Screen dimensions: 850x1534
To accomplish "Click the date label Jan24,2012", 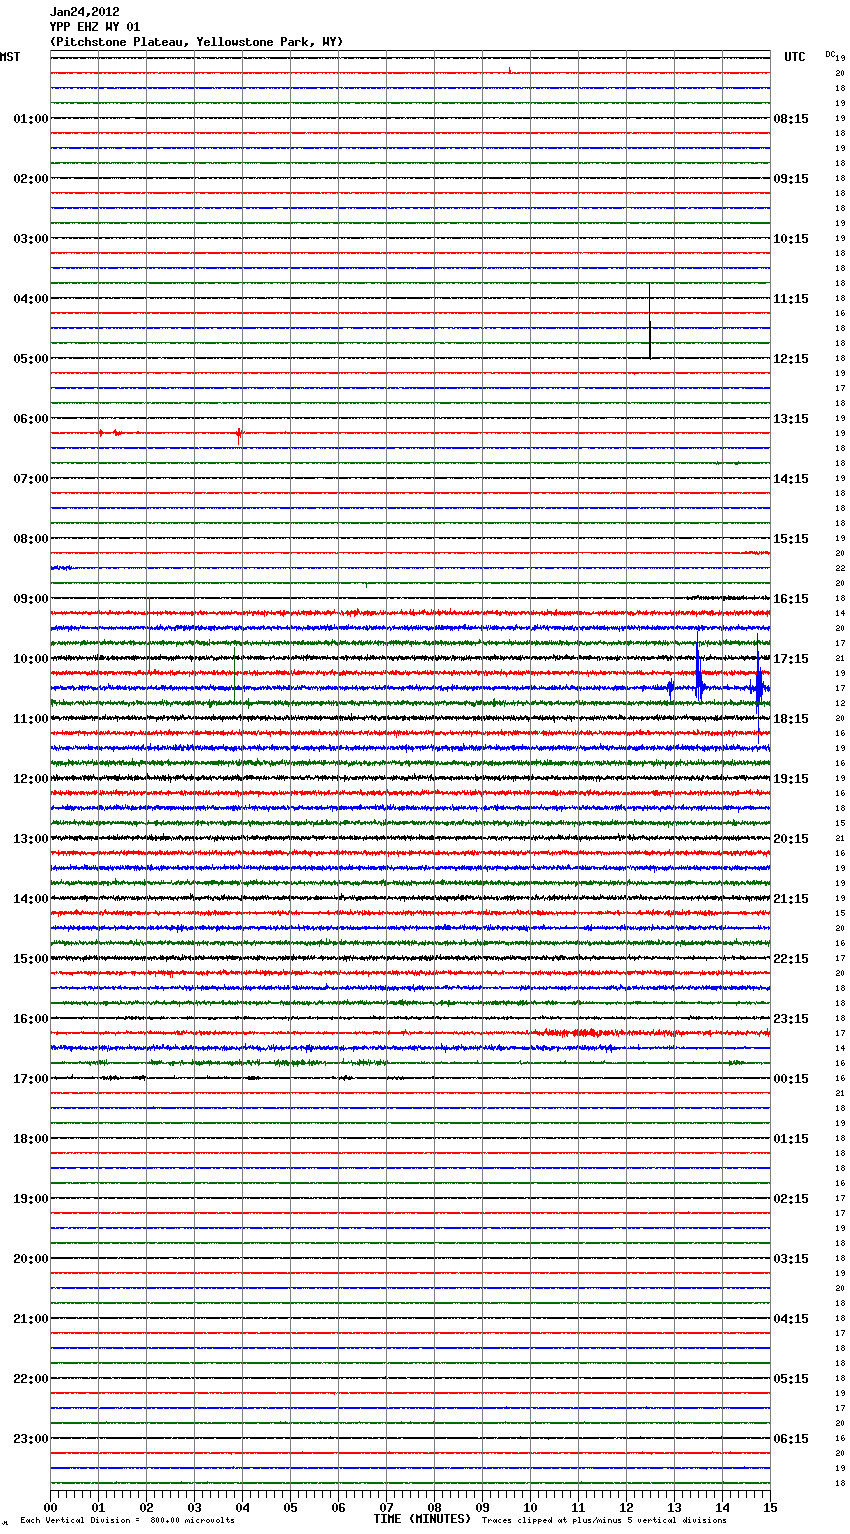I will [85, 12].
